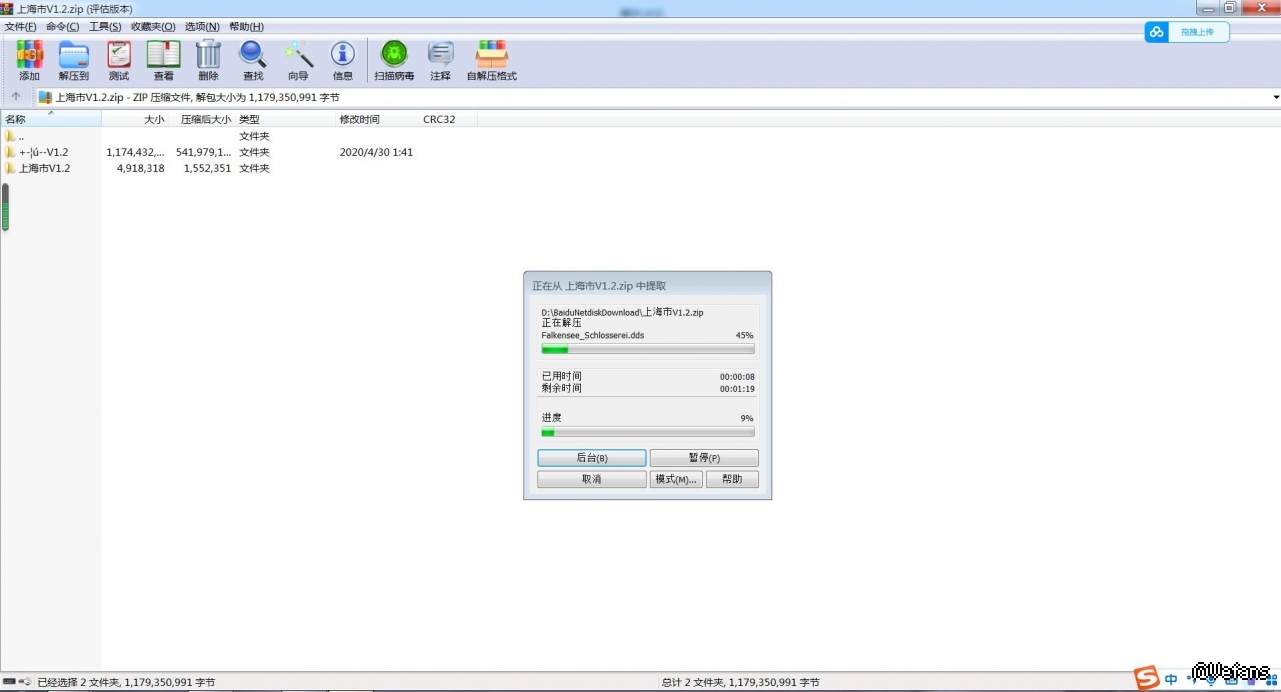Click the size cell 1,174,432,...

click(x=135, y=152)
